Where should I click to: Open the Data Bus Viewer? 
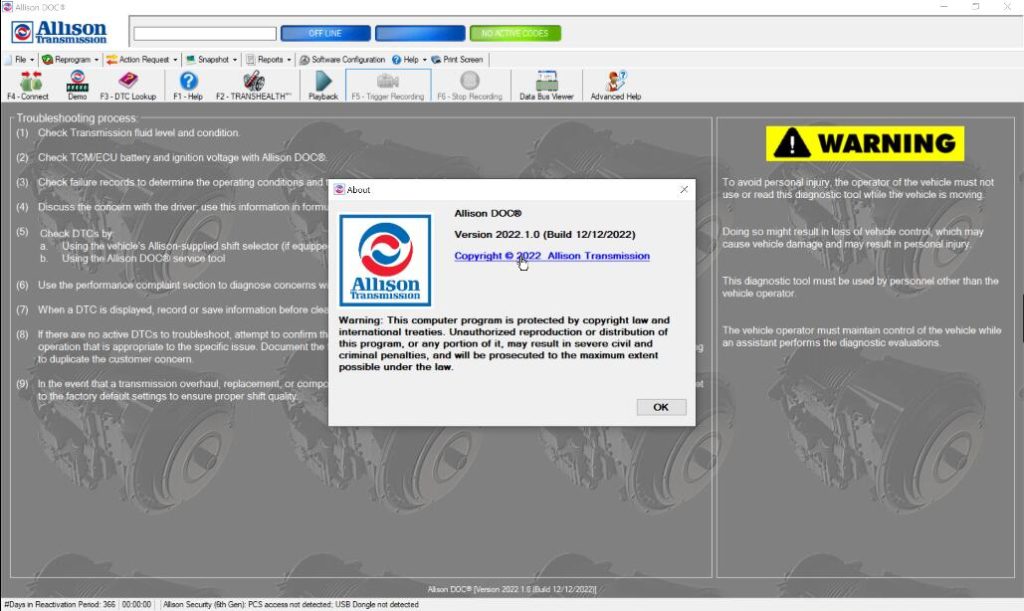tap(545, 86)
